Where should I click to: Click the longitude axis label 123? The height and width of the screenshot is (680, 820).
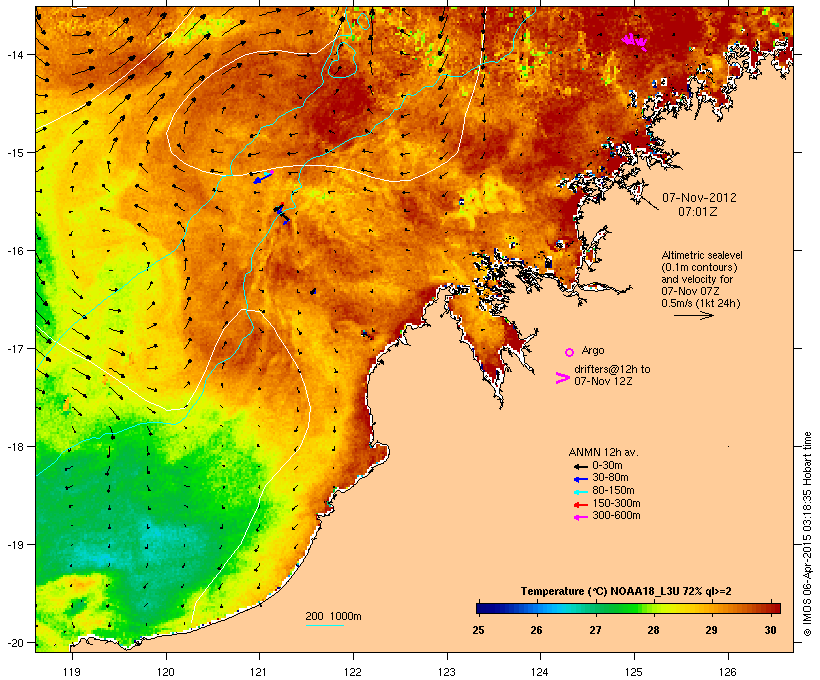pyautogui.click(x=447, y=672)
